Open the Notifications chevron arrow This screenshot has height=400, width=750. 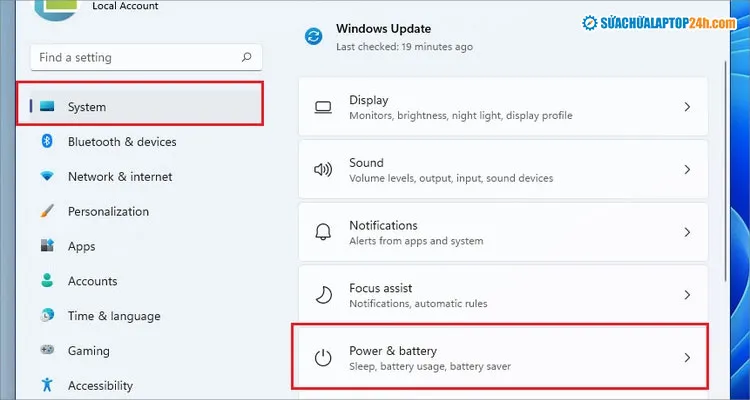pyautogui.click(x=687, y=232)
